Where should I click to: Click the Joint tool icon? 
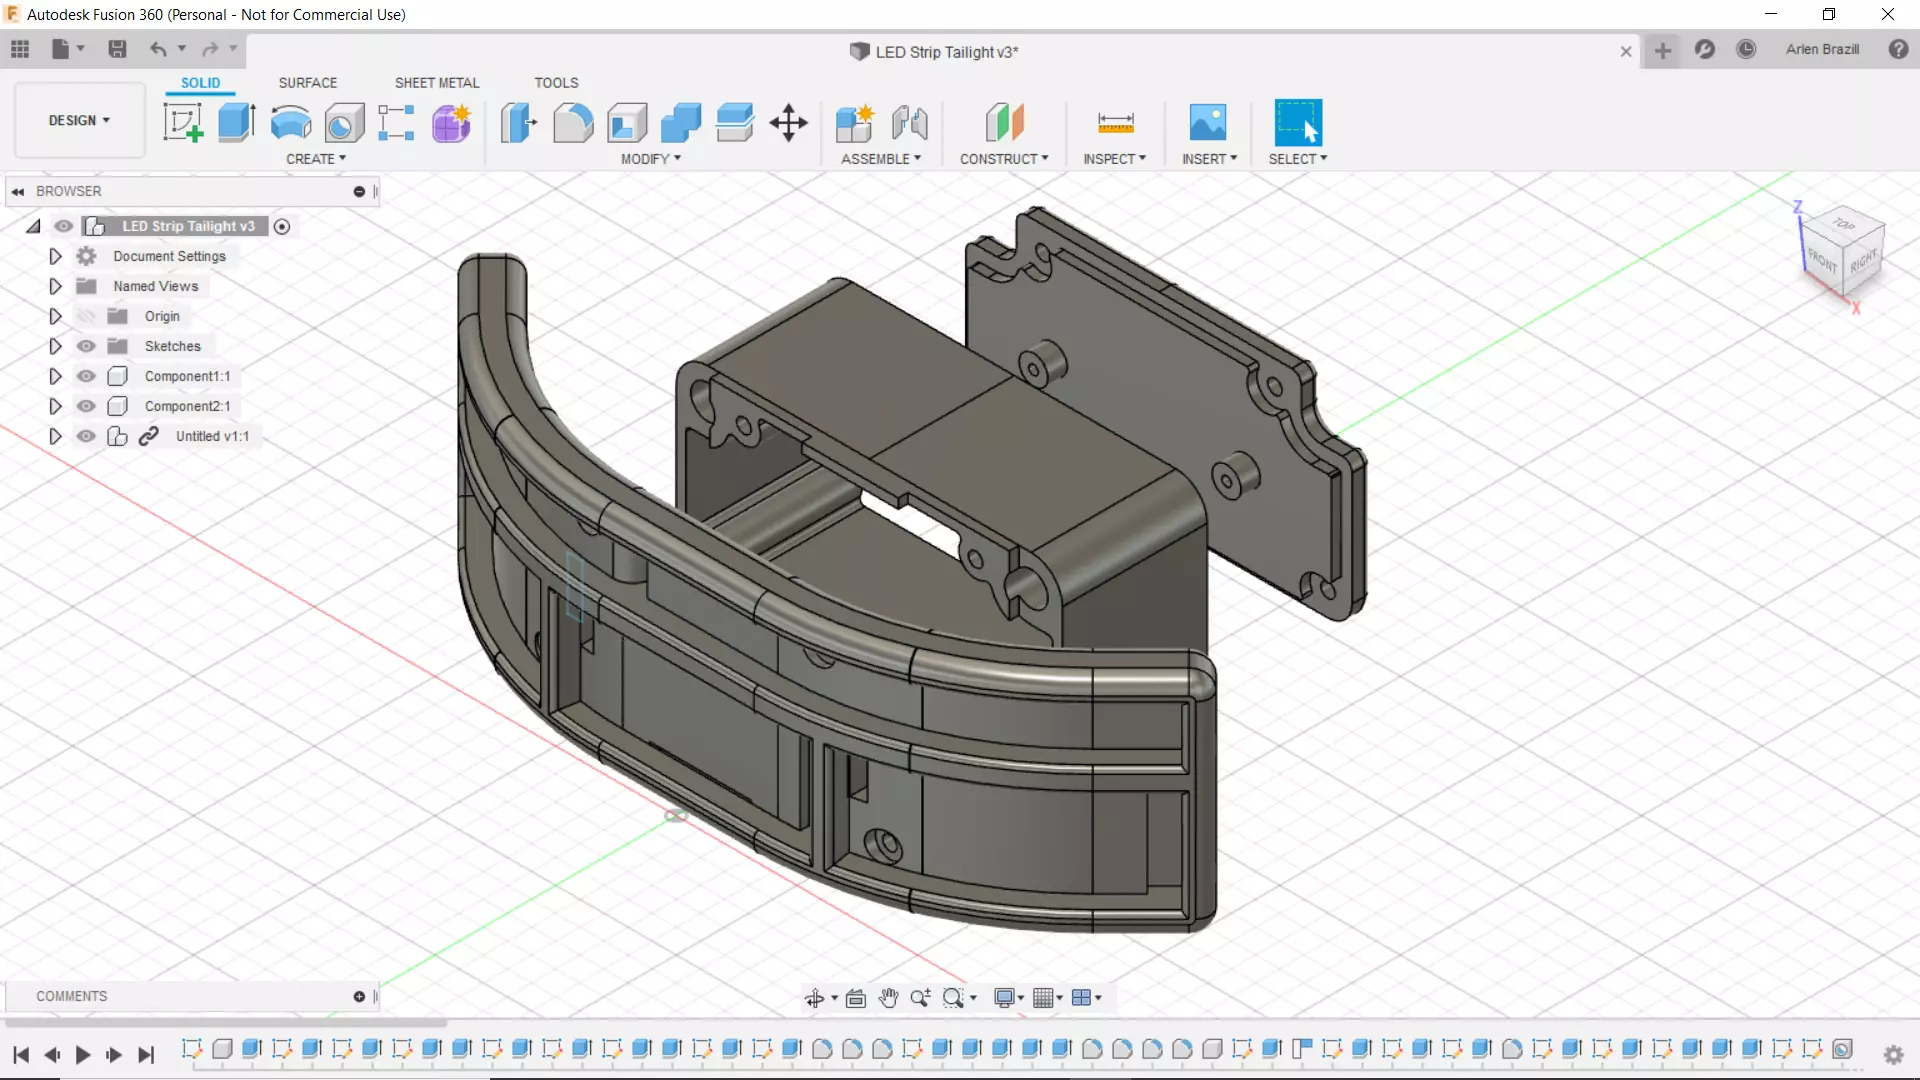tap(909, 123)
